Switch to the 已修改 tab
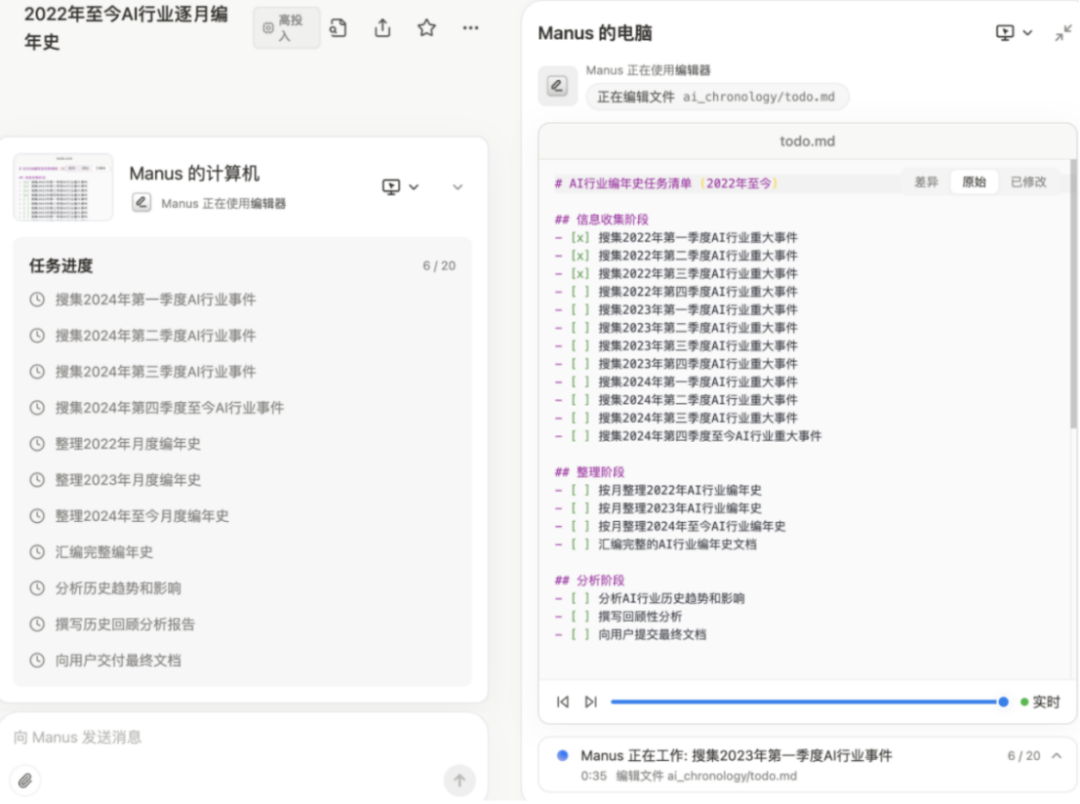The image size is (1080, 804). pos(1028,182)
